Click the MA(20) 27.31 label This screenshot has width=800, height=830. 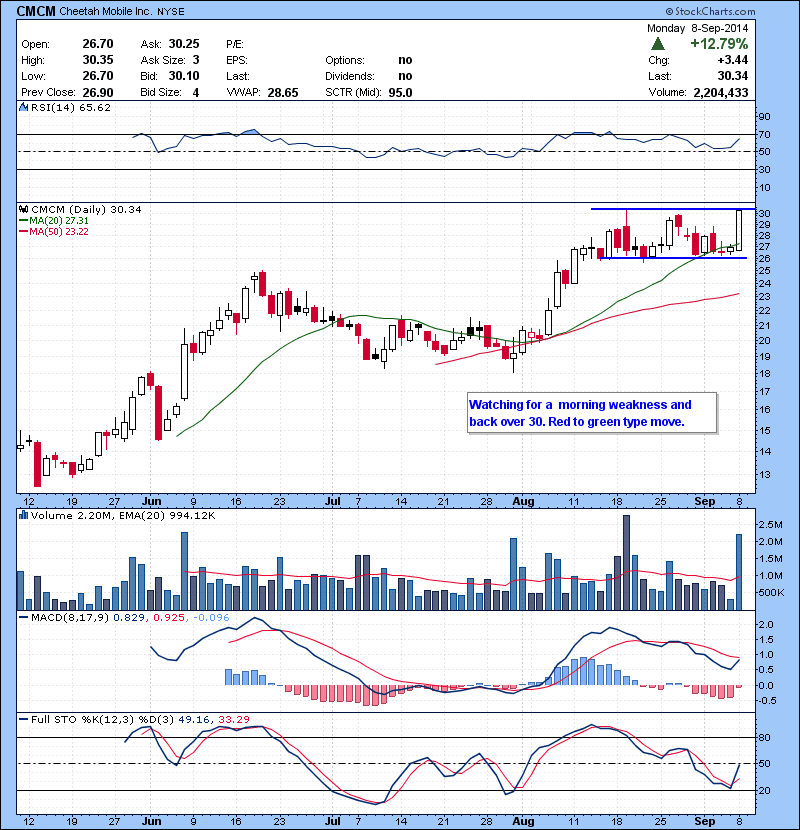click(x=59, y=221)
